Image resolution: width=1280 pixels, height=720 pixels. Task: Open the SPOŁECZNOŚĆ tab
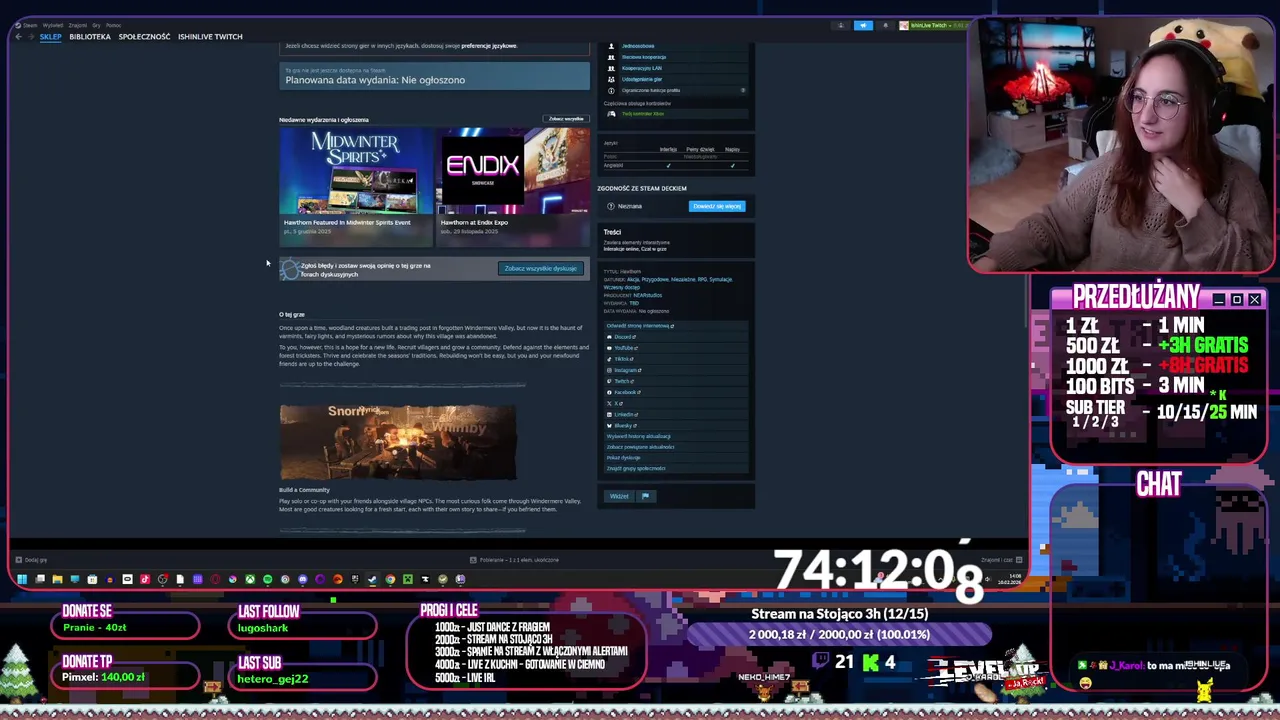[x=144, y=37]
